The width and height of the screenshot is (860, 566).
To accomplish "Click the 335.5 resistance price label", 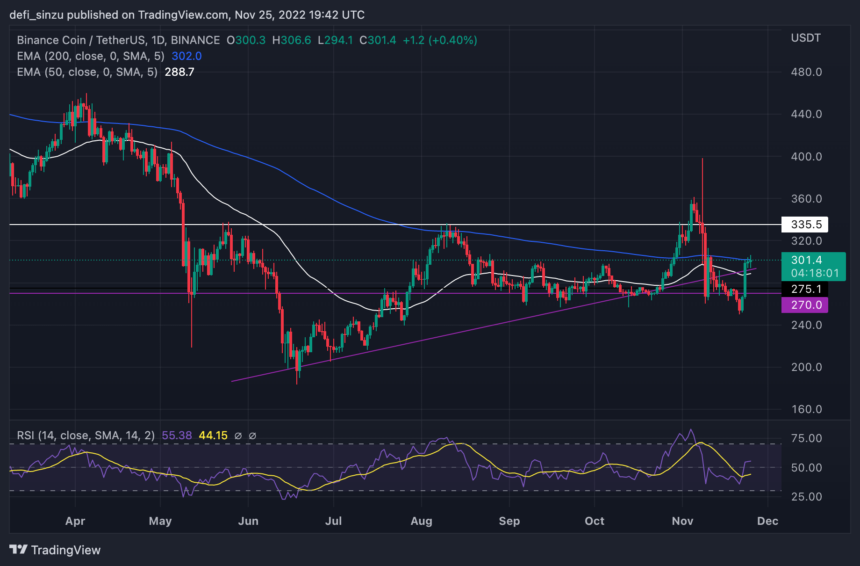I will click(x=804, y=226).
